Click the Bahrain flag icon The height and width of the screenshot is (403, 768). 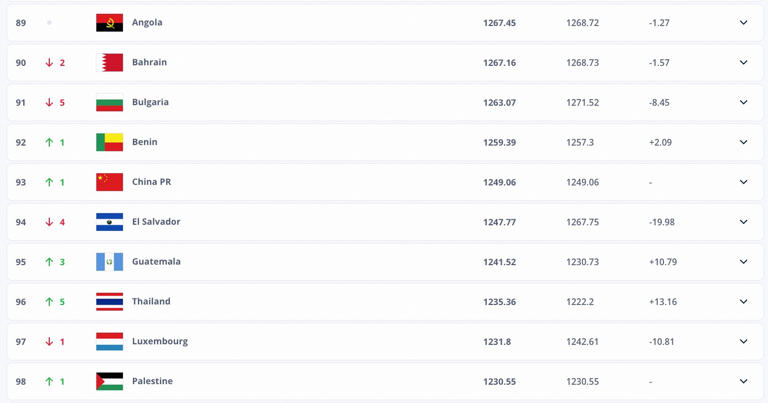109,63
